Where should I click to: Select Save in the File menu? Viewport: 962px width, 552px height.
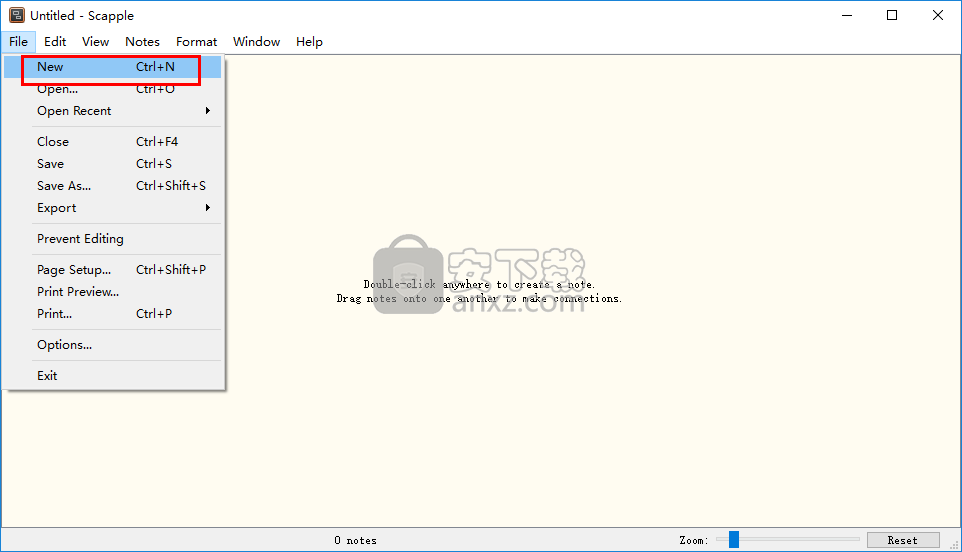click(x=112, y=164)
